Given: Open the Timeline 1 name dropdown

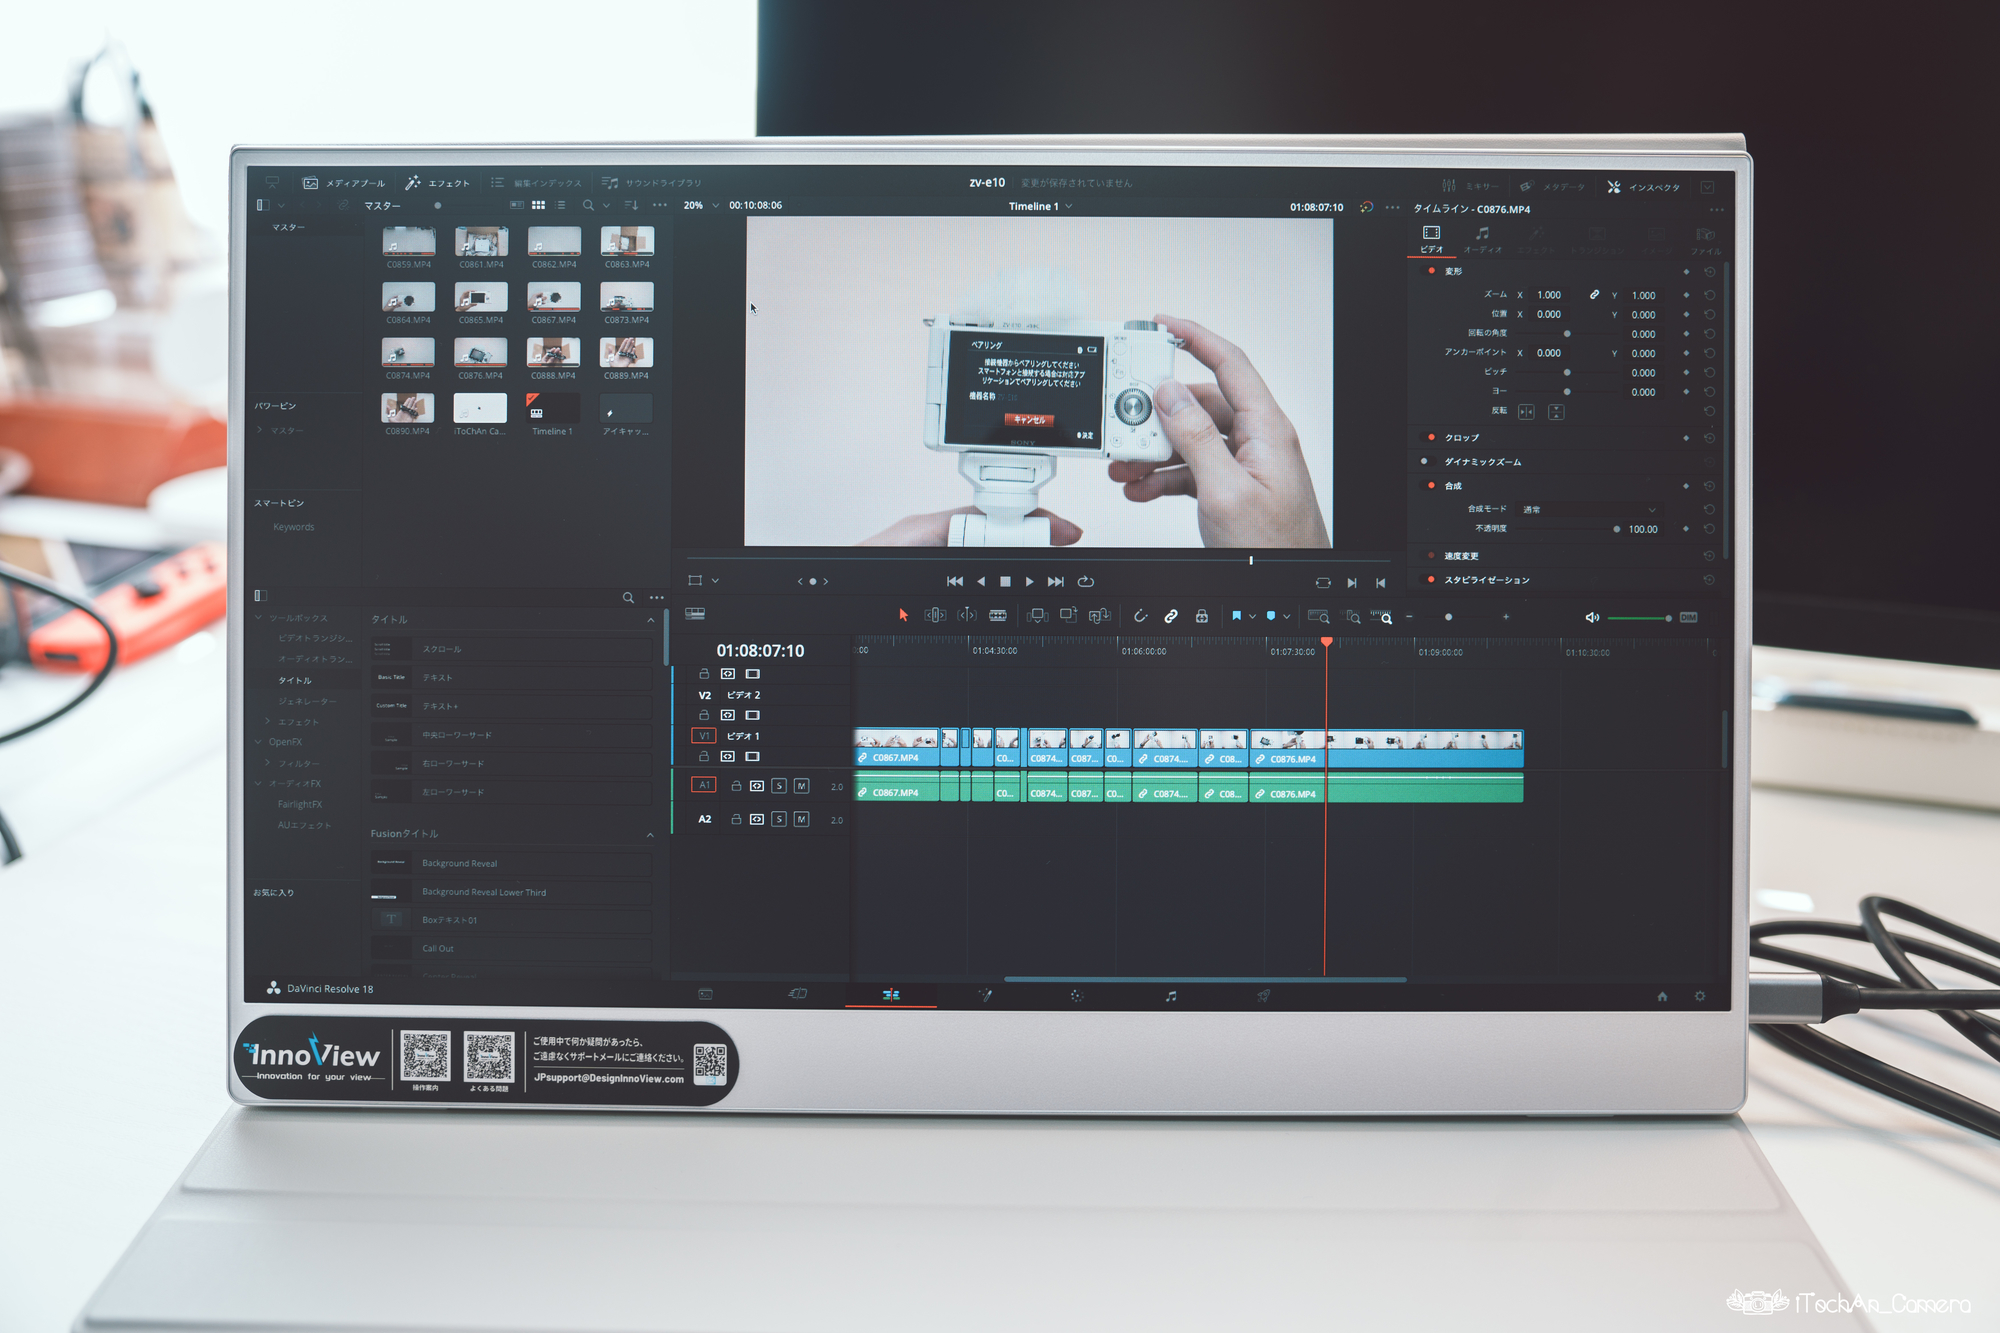Looking at the screenshot, I should [x=1069, y=206].
